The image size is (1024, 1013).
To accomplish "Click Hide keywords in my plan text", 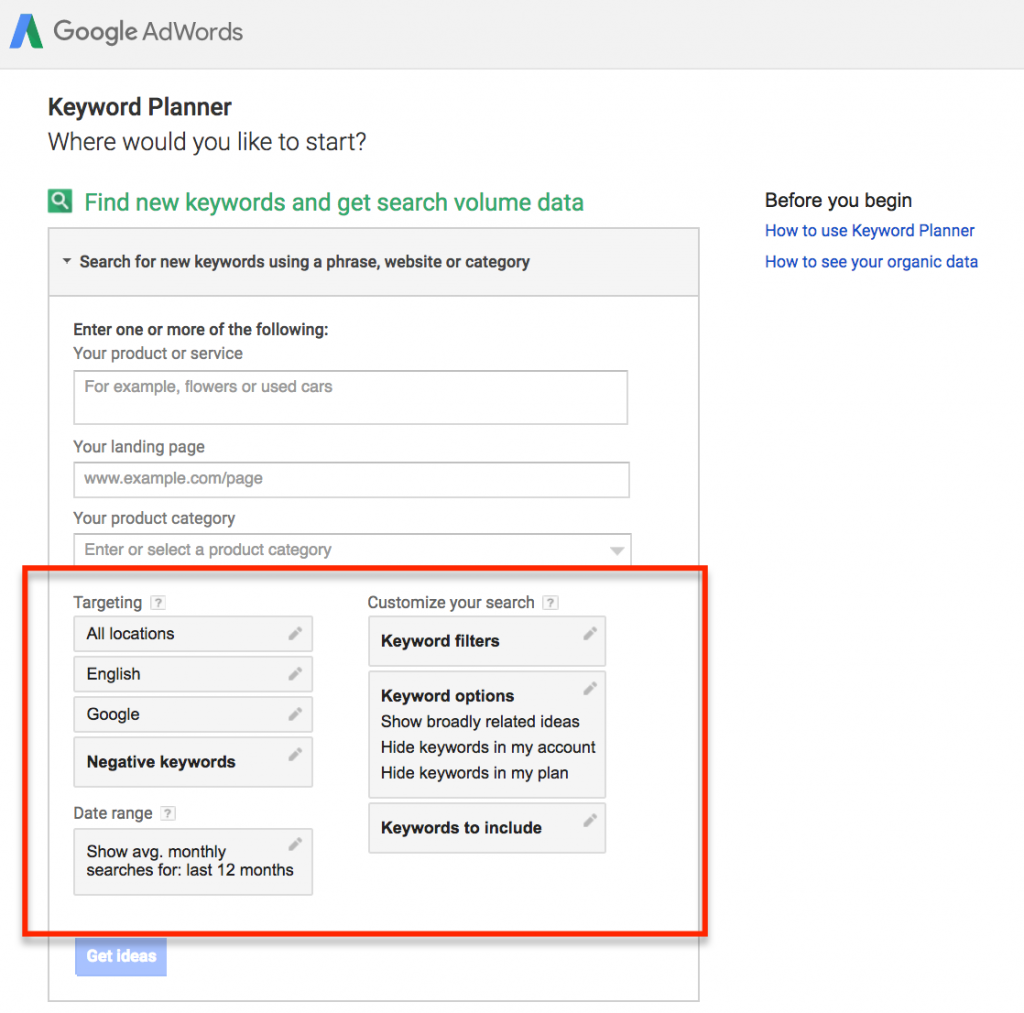I will 474,773.
